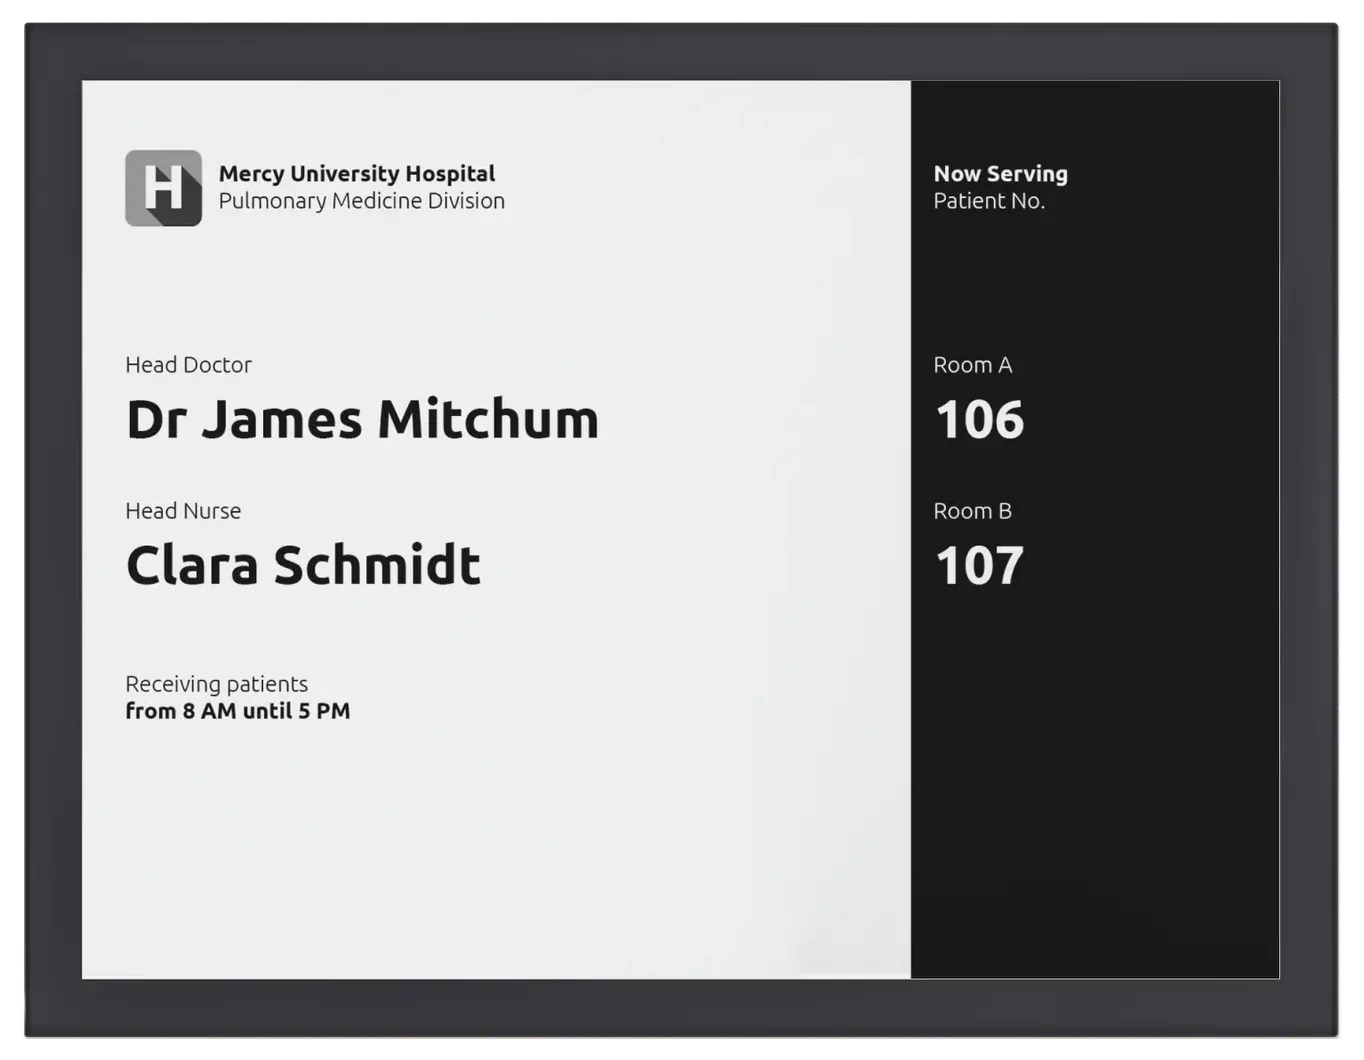
Task: Click the "Patient No." label
Action: point(989,201)
